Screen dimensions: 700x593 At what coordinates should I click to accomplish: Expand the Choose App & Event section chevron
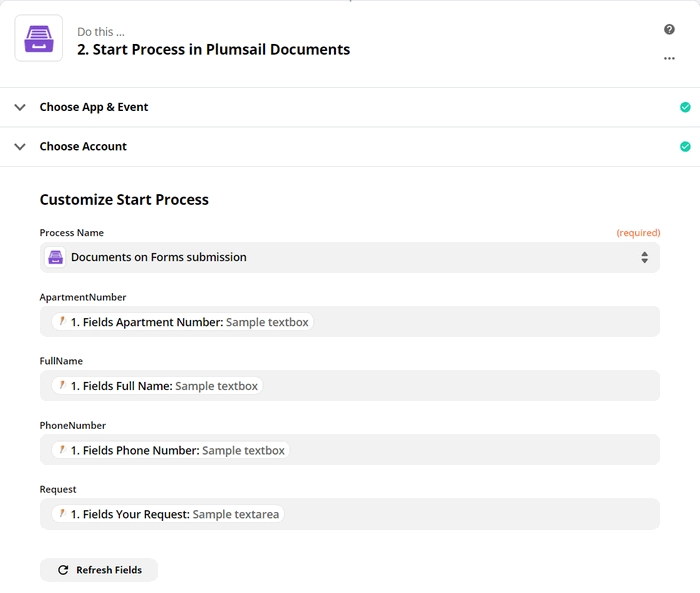(20, 107)
